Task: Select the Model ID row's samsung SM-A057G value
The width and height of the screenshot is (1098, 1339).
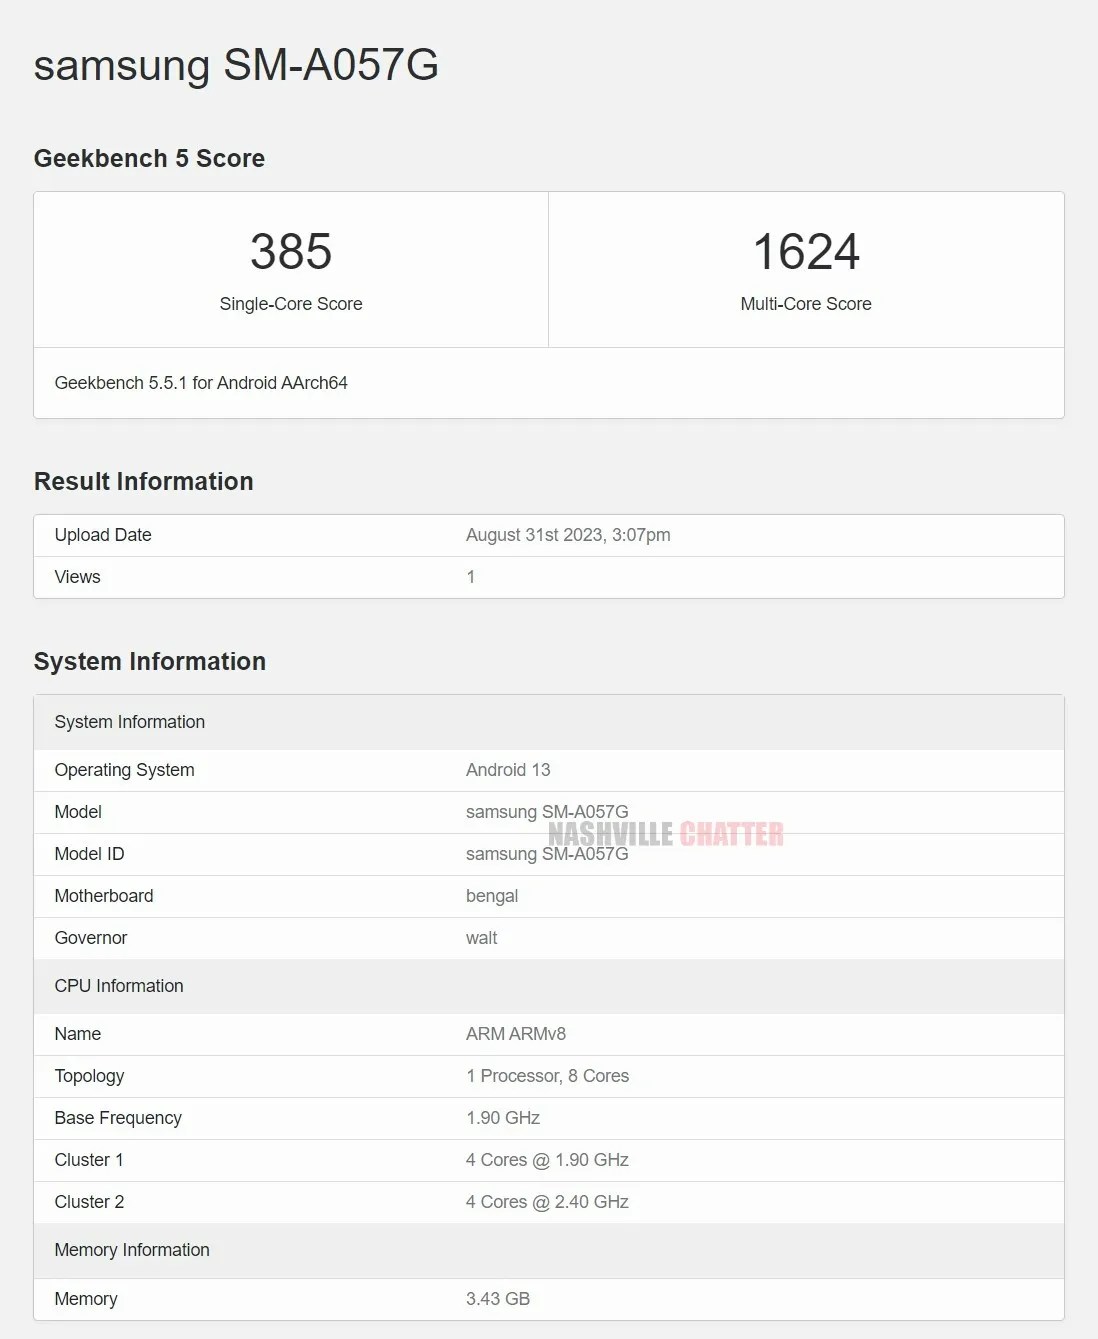Action: 547,854
